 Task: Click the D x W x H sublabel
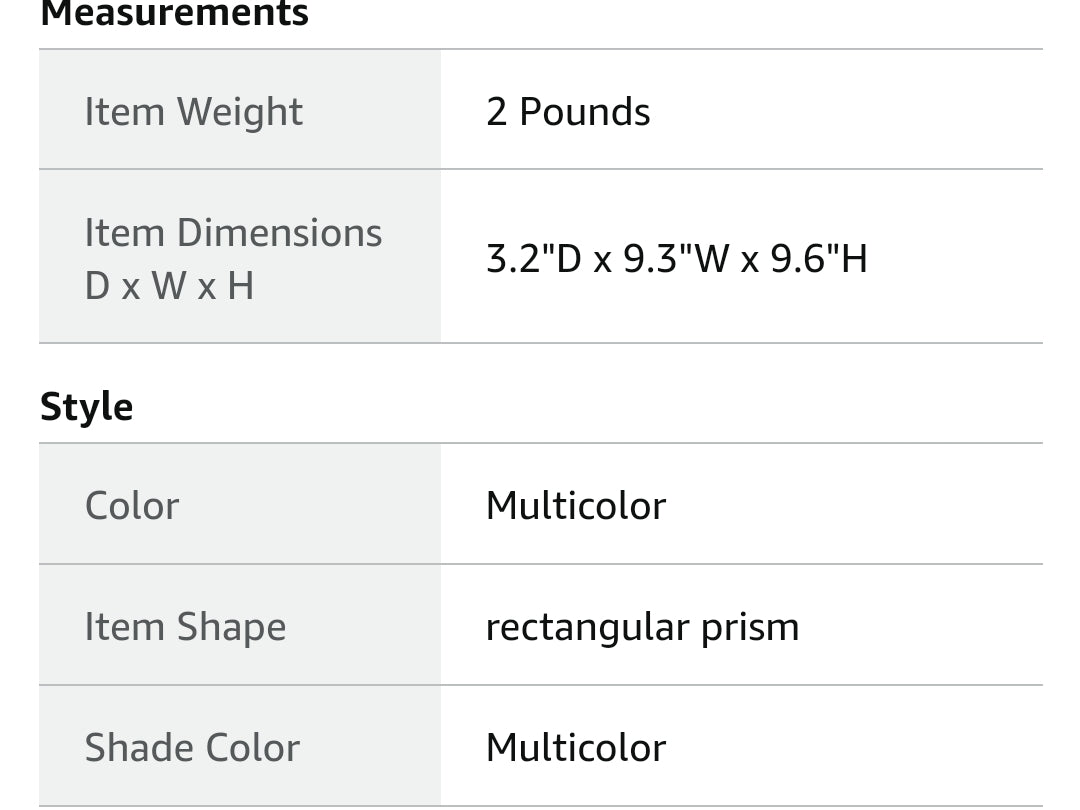pyautogui.click(x=169, y=286)
